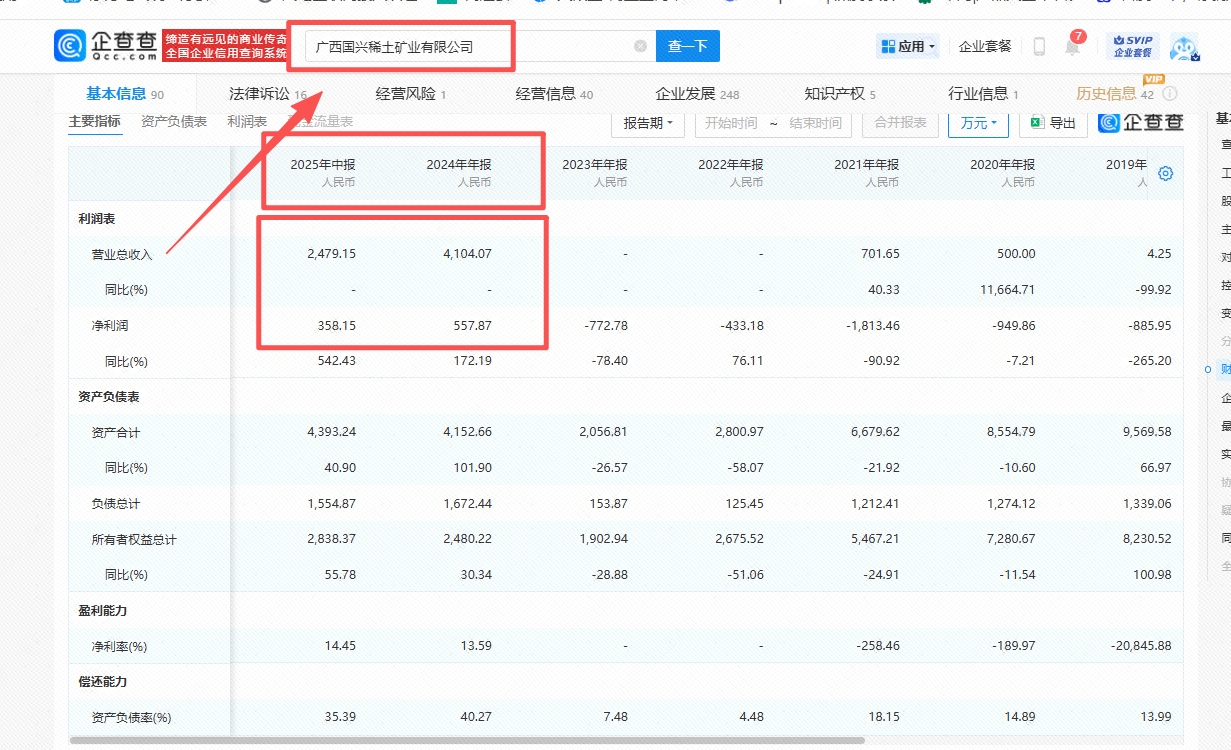This screenshot has height=750, width=1231.
Task: Click the Qcc 企查查 logo
Action: pyautogui.click(x=107, y=46)
